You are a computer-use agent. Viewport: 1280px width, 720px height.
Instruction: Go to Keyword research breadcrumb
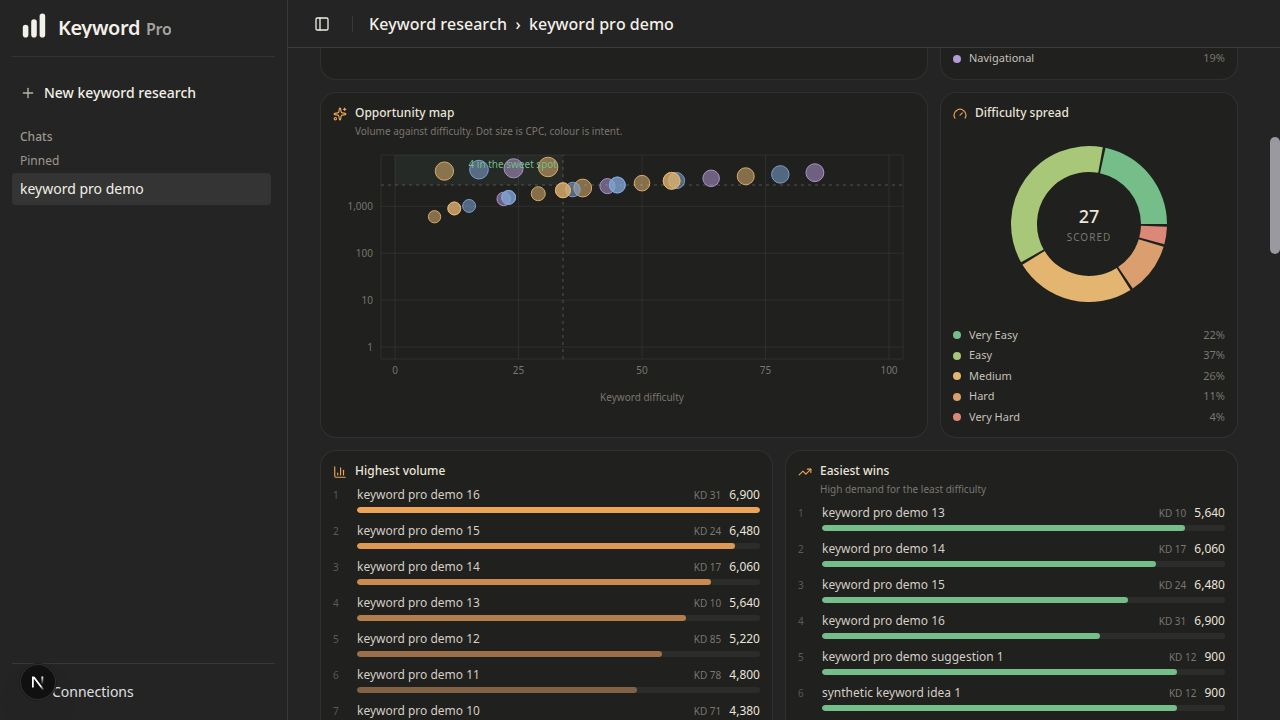tap(438, 24)
